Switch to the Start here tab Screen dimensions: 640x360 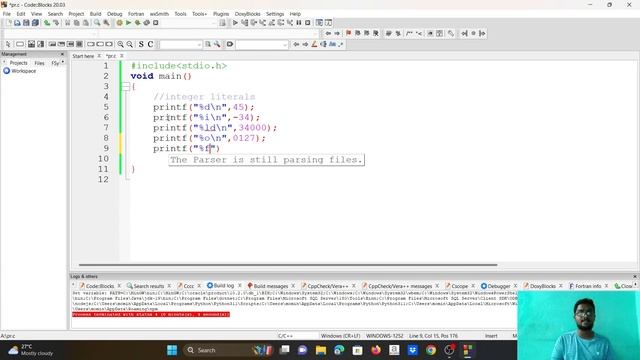coord(83,56)
